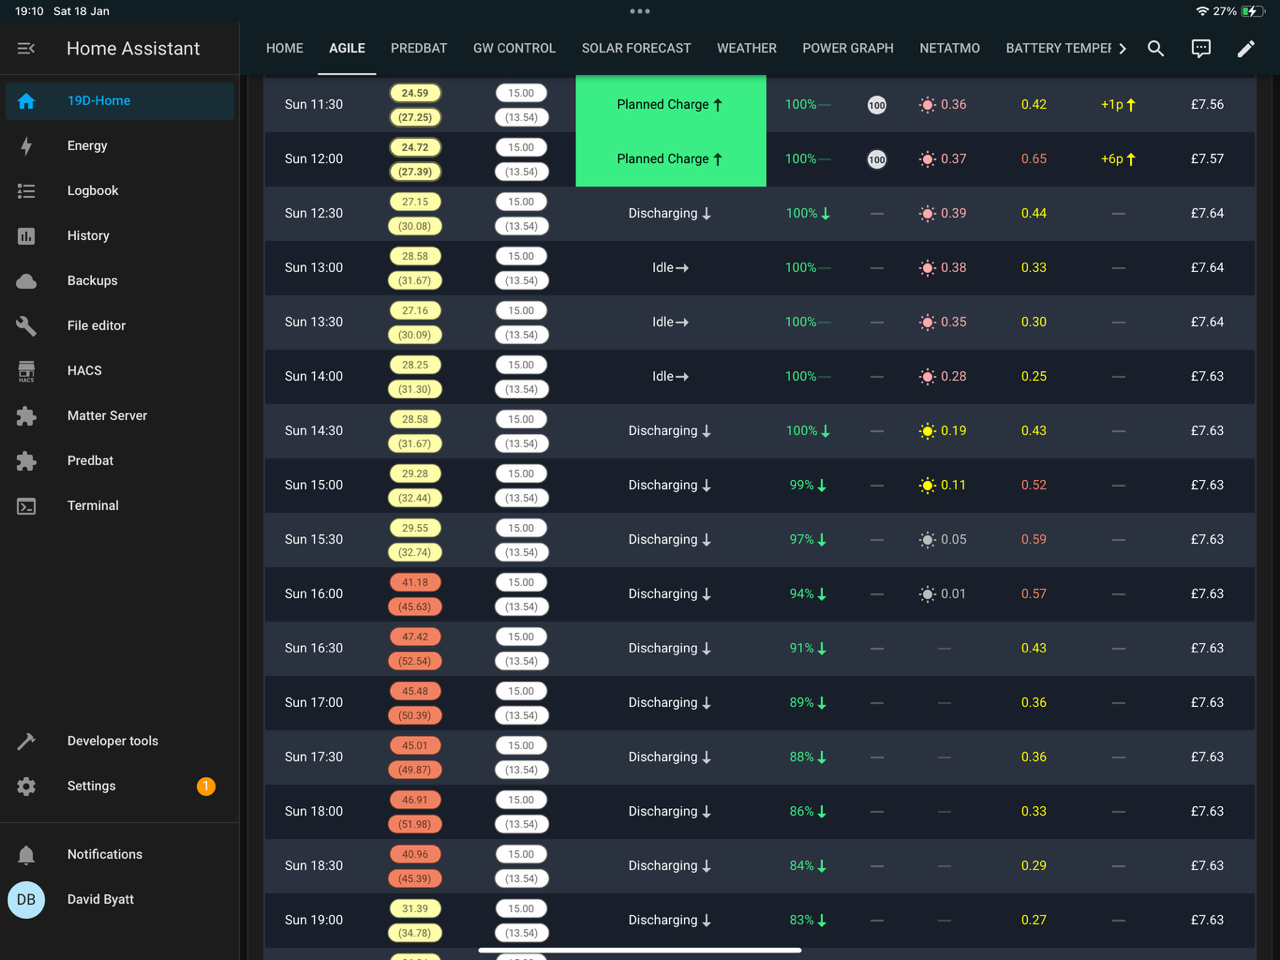Click the pencil edit dashboard icon
1280x960 pixels.
(x=1246, y=48)
